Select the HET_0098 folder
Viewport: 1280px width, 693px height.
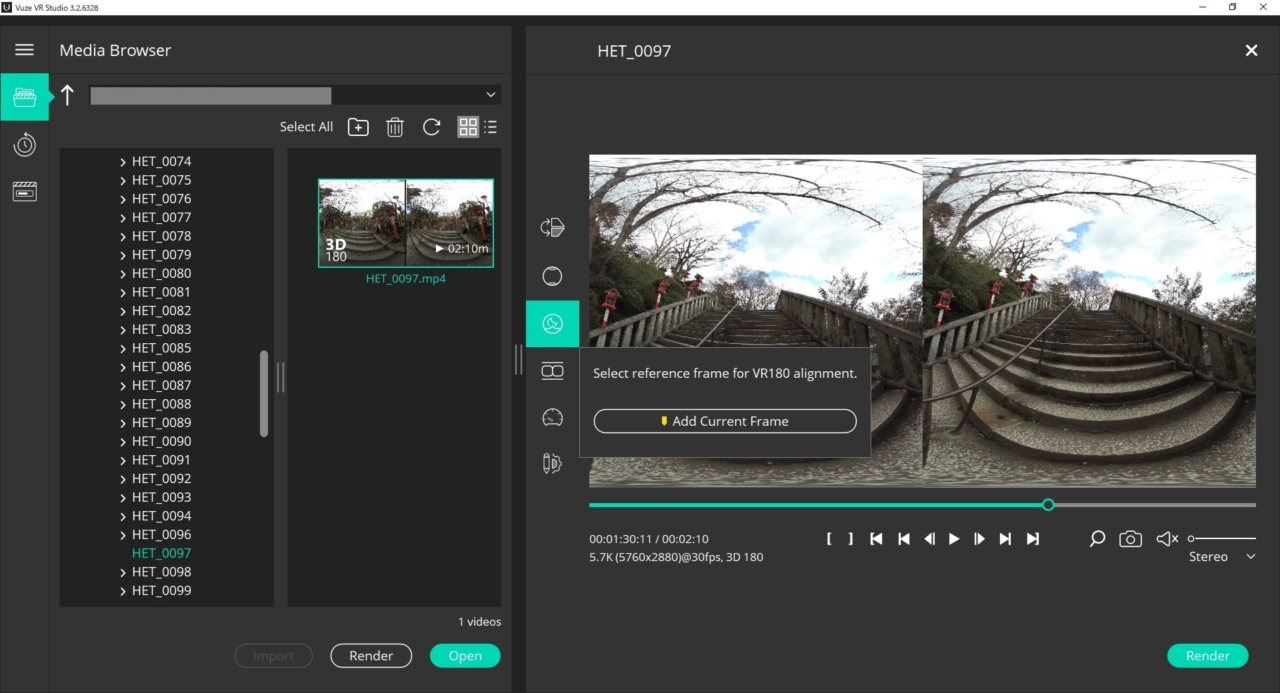pyautogui.click(x=161, y=572)
